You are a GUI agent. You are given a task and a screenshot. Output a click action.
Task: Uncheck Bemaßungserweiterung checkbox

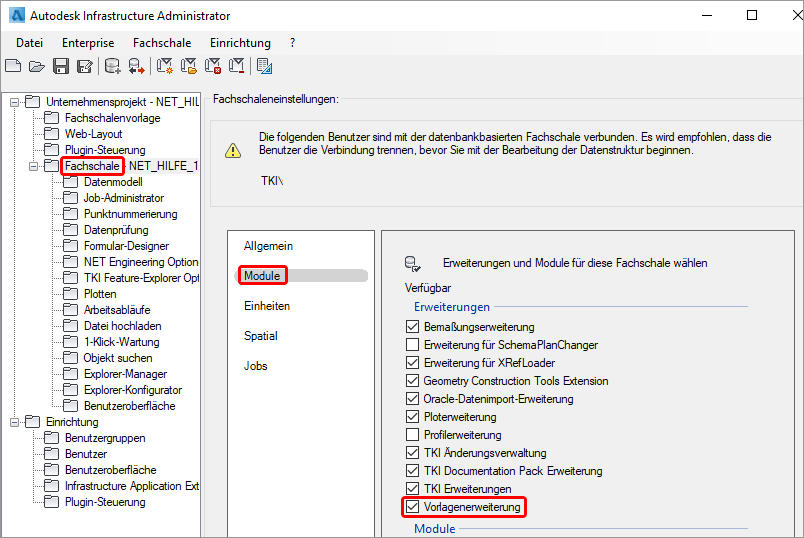click(412, 327)
